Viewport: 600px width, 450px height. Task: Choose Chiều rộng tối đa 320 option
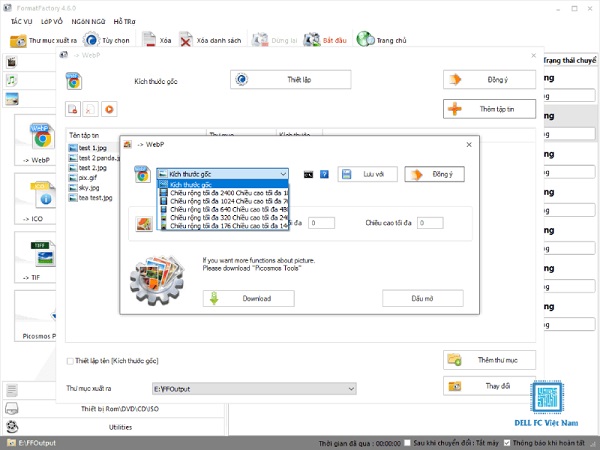(223, 218)
